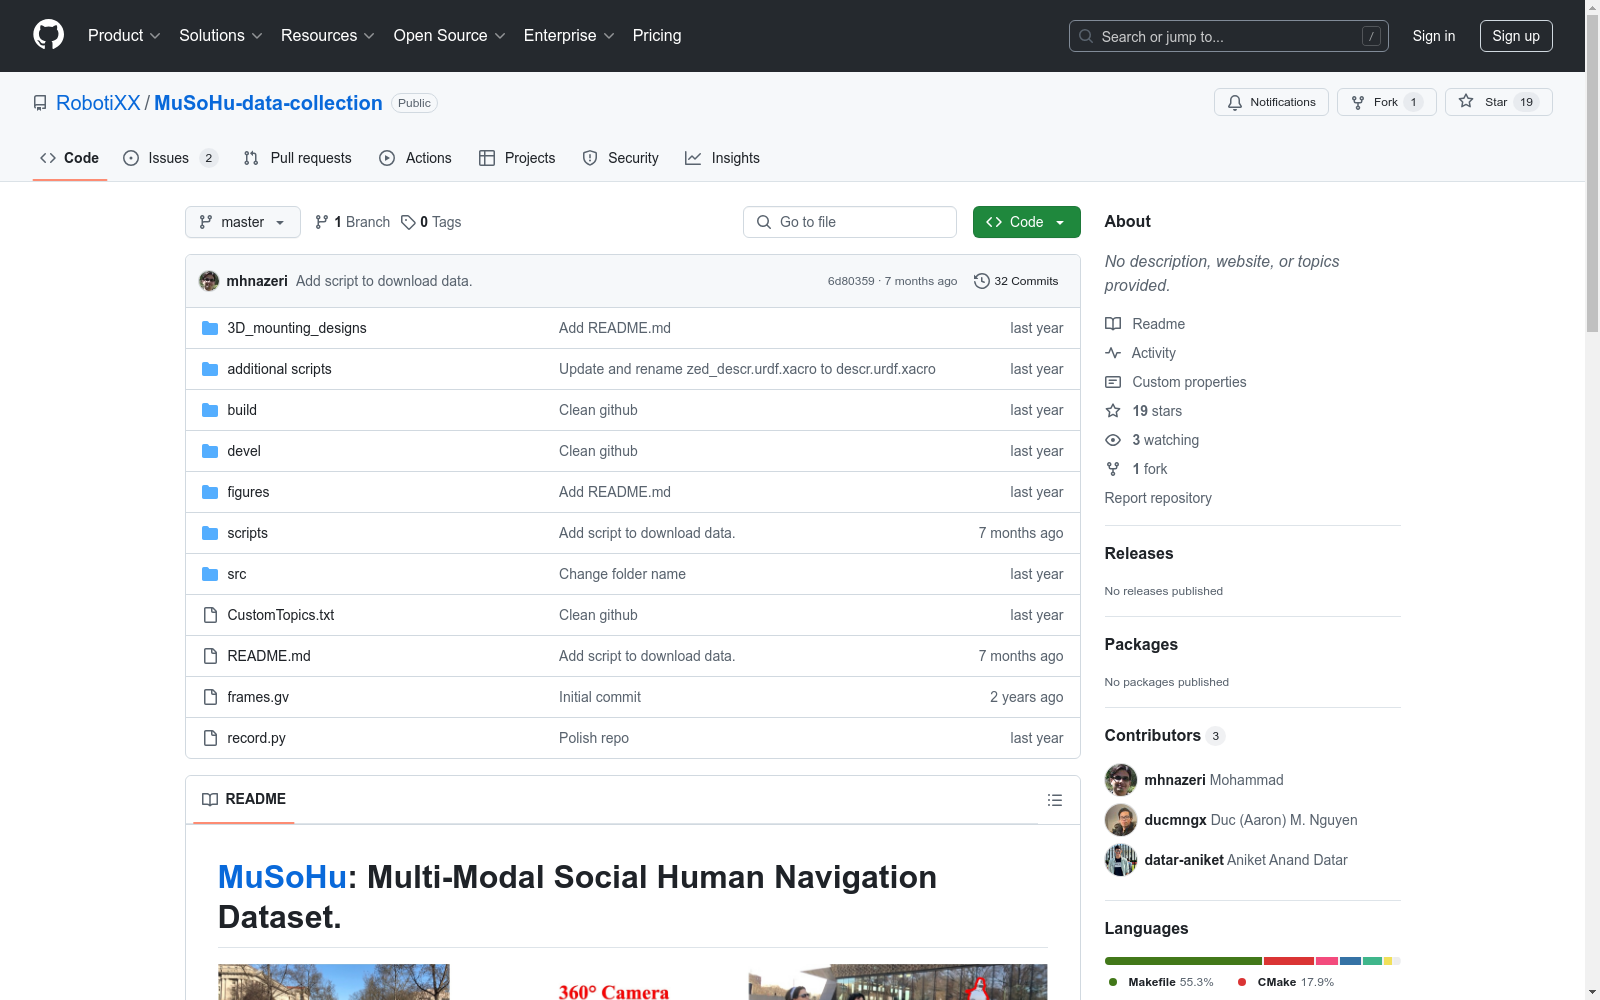
Task: Switch to the Issues tab
Action: point(170,158)
